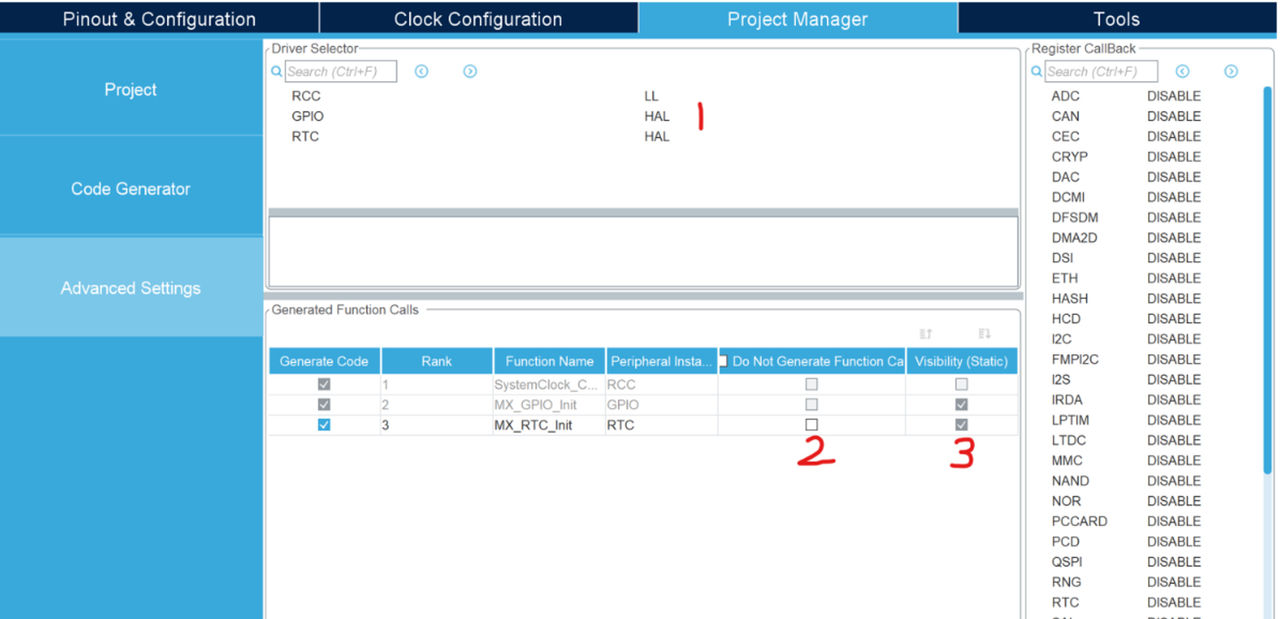Click the Driver Selector search field
Screen dimensions: 1280x619
(x=341, y=71)
